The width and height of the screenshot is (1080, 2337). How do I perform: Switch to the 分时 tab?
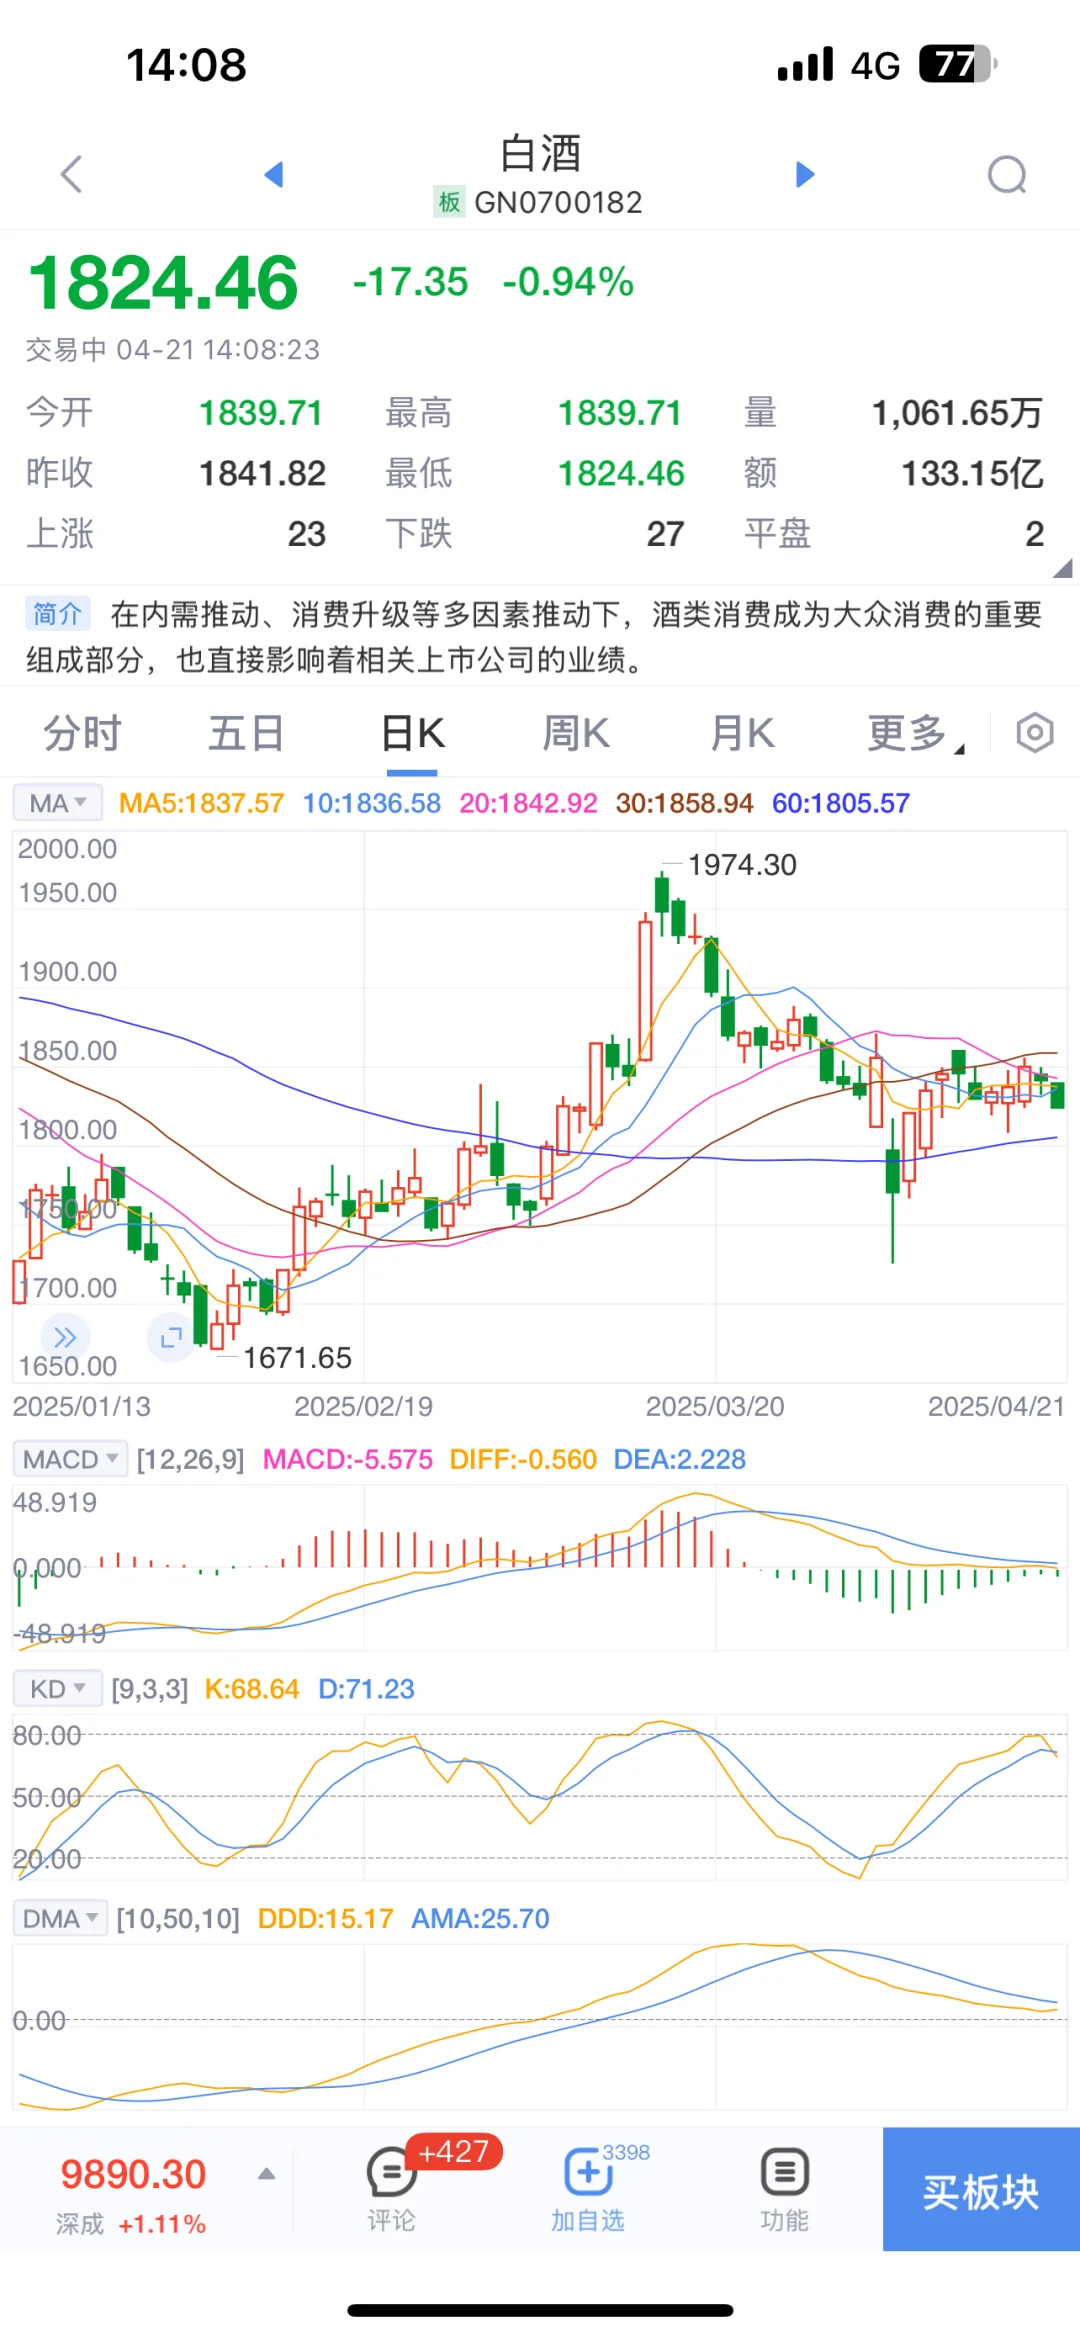point(82,733)
